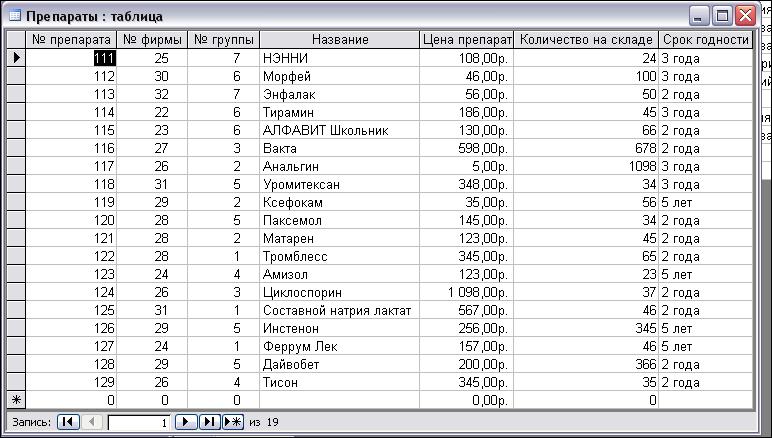Click the select-all corner box
The image size is (772, 438).
16,40
